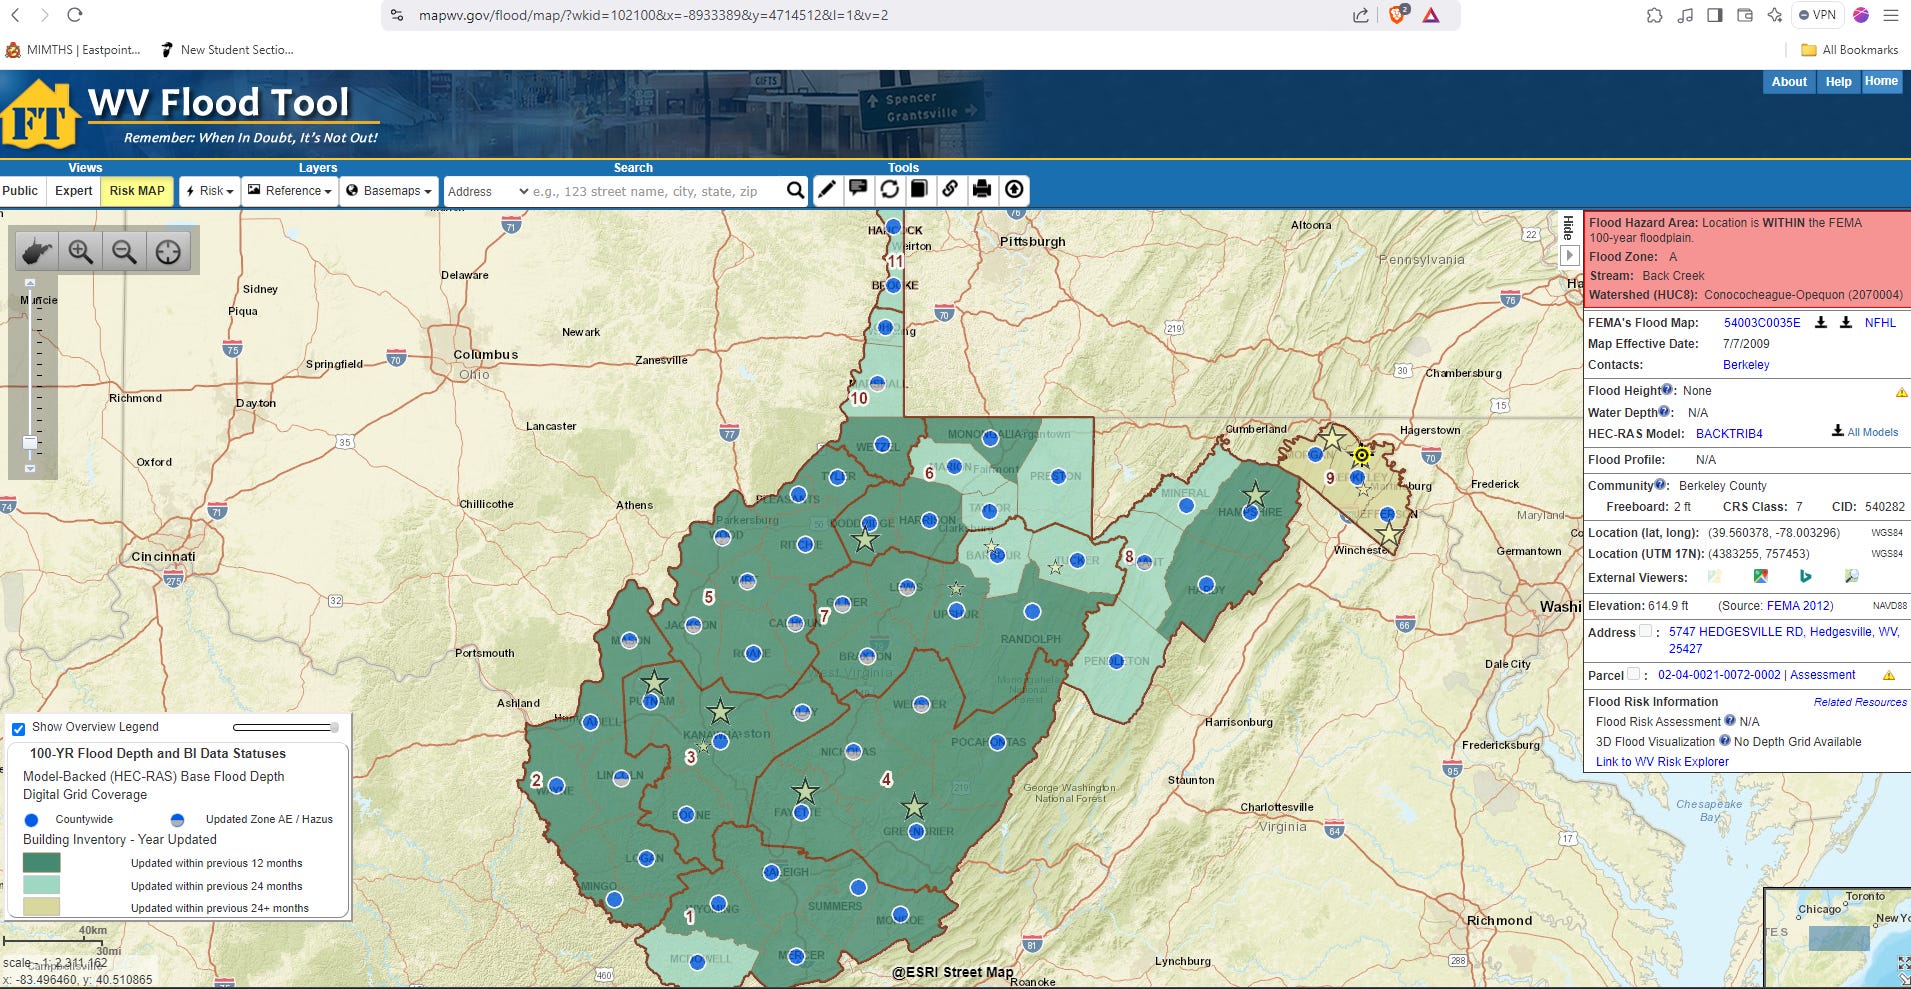
Task: Open the book/guide tool icon
Action: 919,190
